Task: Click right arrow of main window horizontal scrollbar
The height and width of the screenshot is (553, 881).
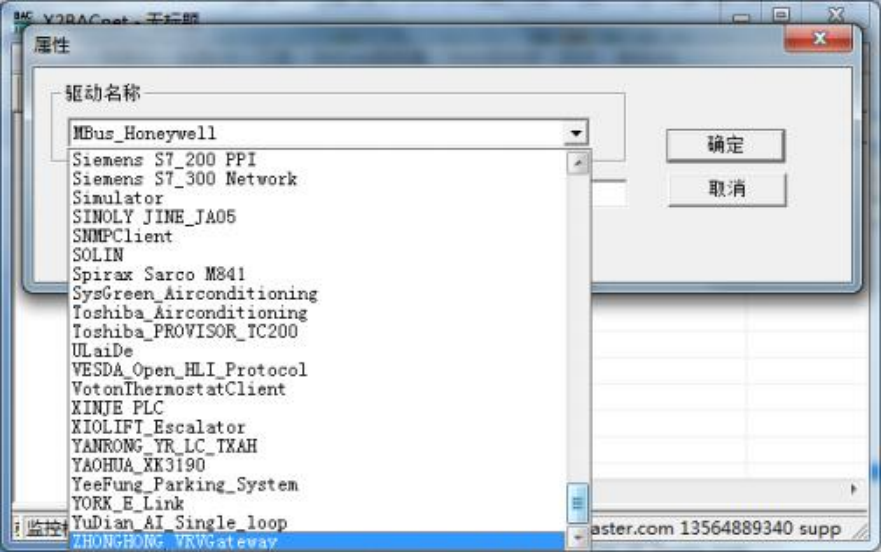Action: [x=854, y=489]
